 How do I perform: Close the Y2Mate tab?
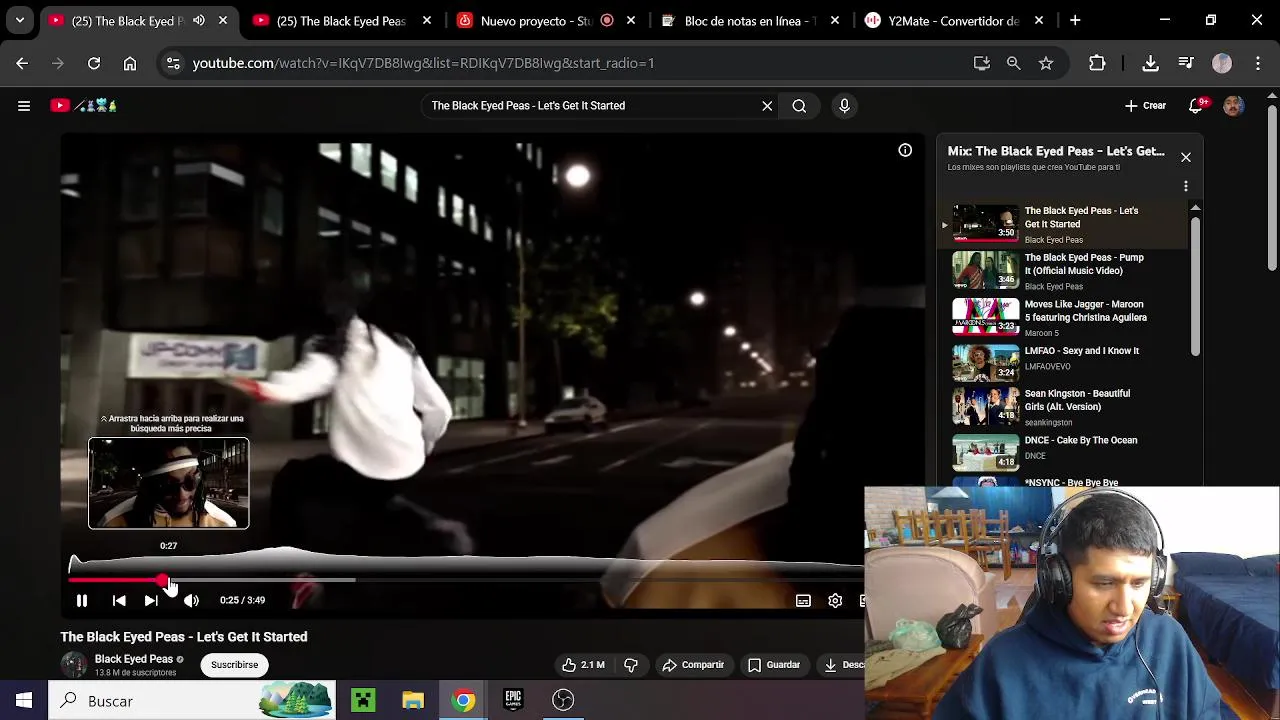[1039, 20]
